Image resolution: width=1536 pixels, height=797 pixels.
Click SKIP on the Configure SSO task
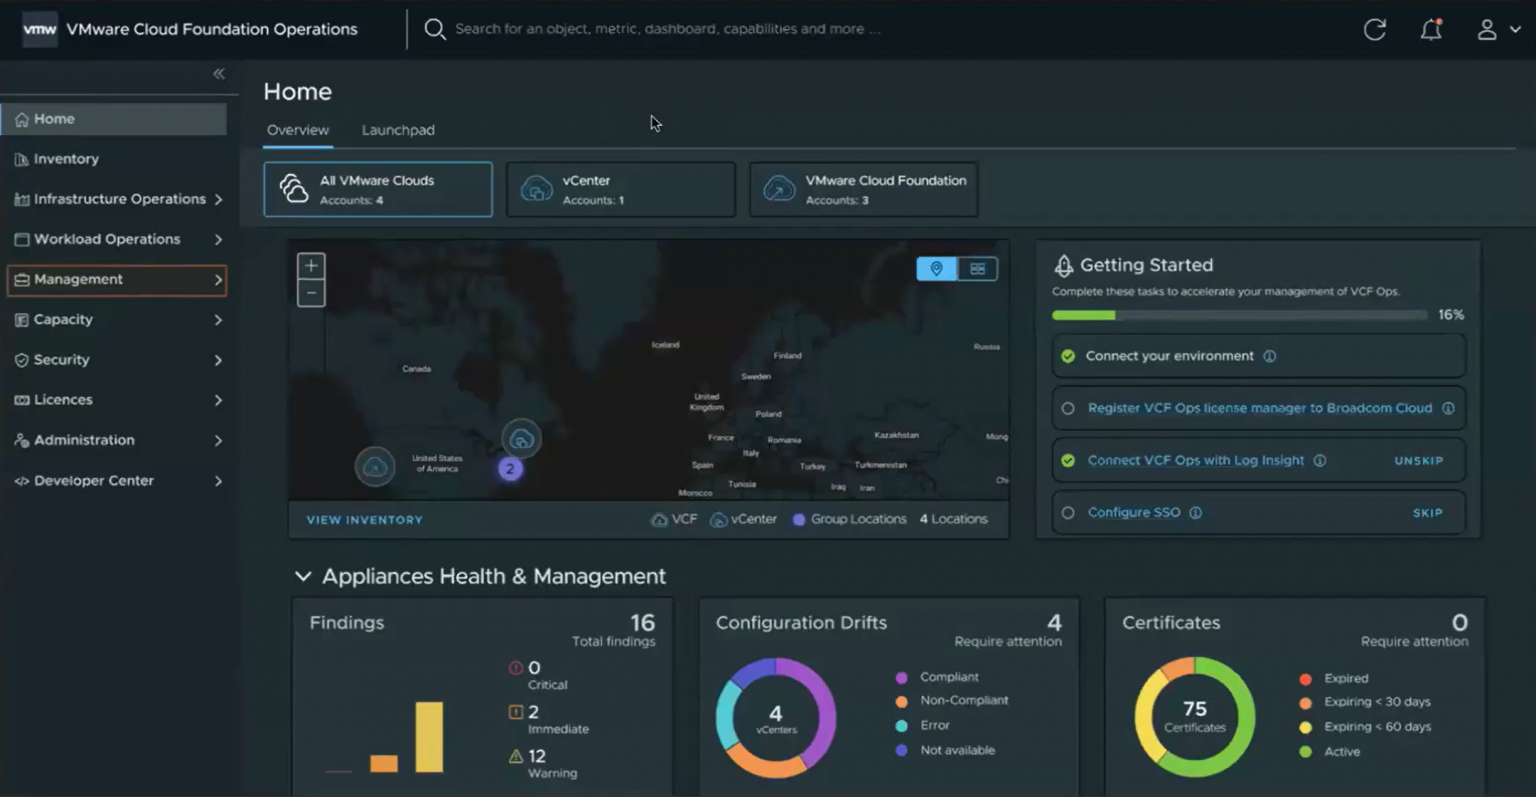(1427, 512)
